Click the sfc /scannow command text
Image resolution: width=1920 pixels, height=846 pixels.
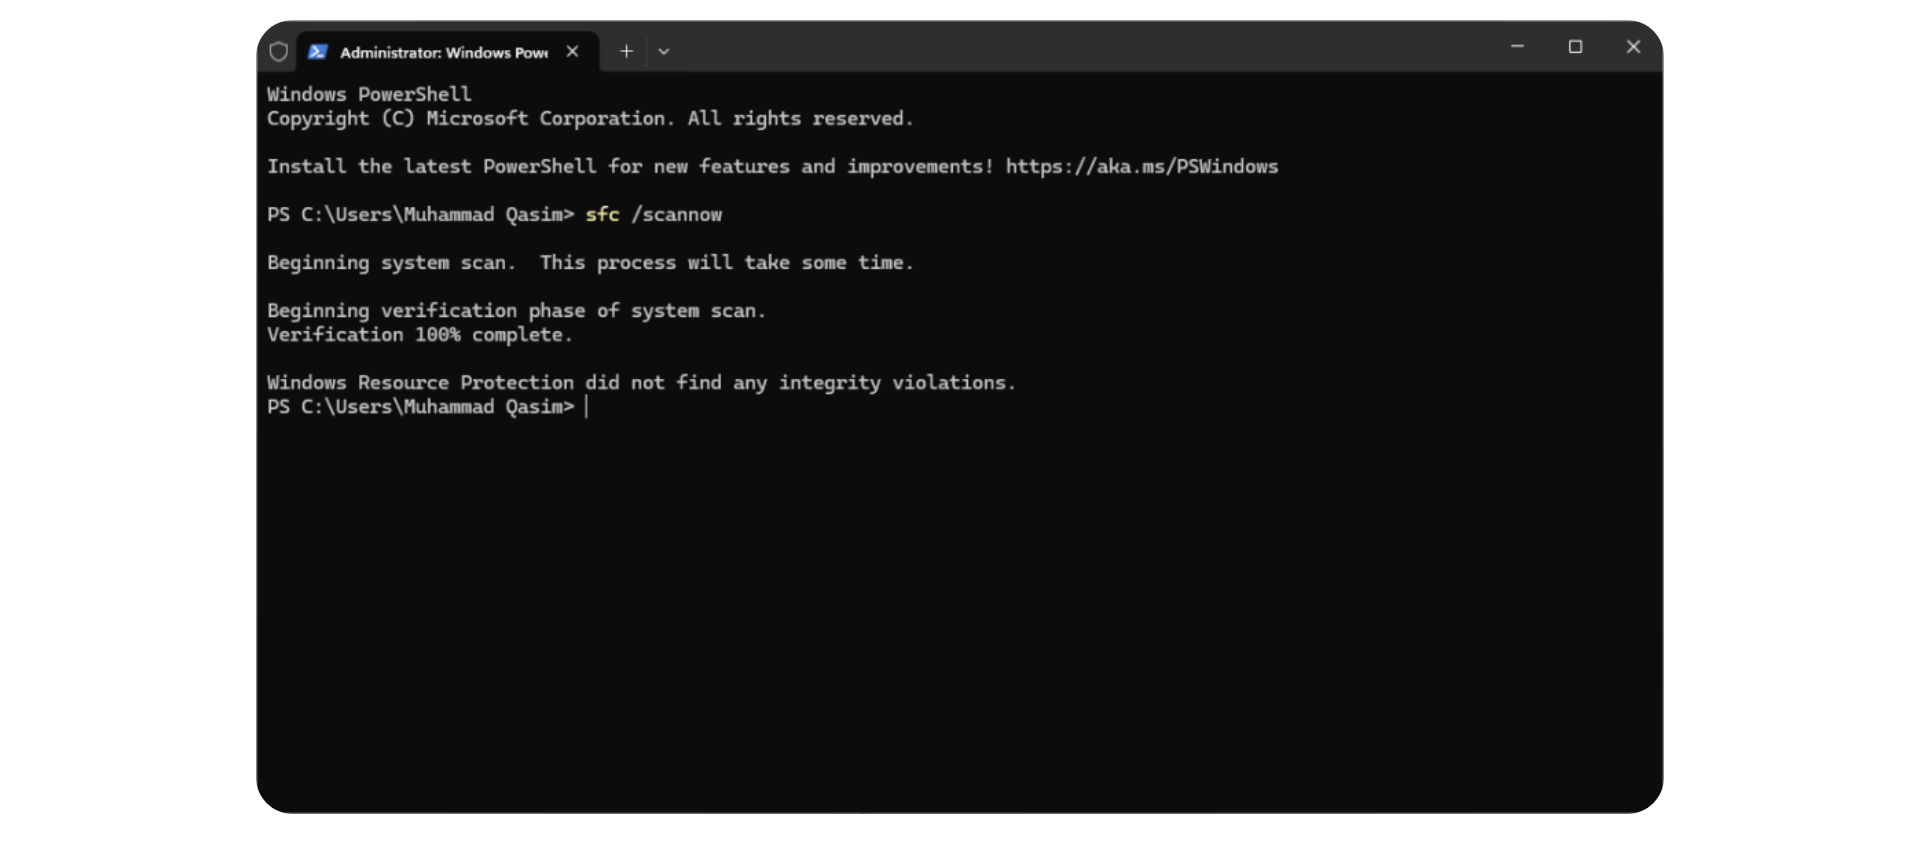[653, 215]
